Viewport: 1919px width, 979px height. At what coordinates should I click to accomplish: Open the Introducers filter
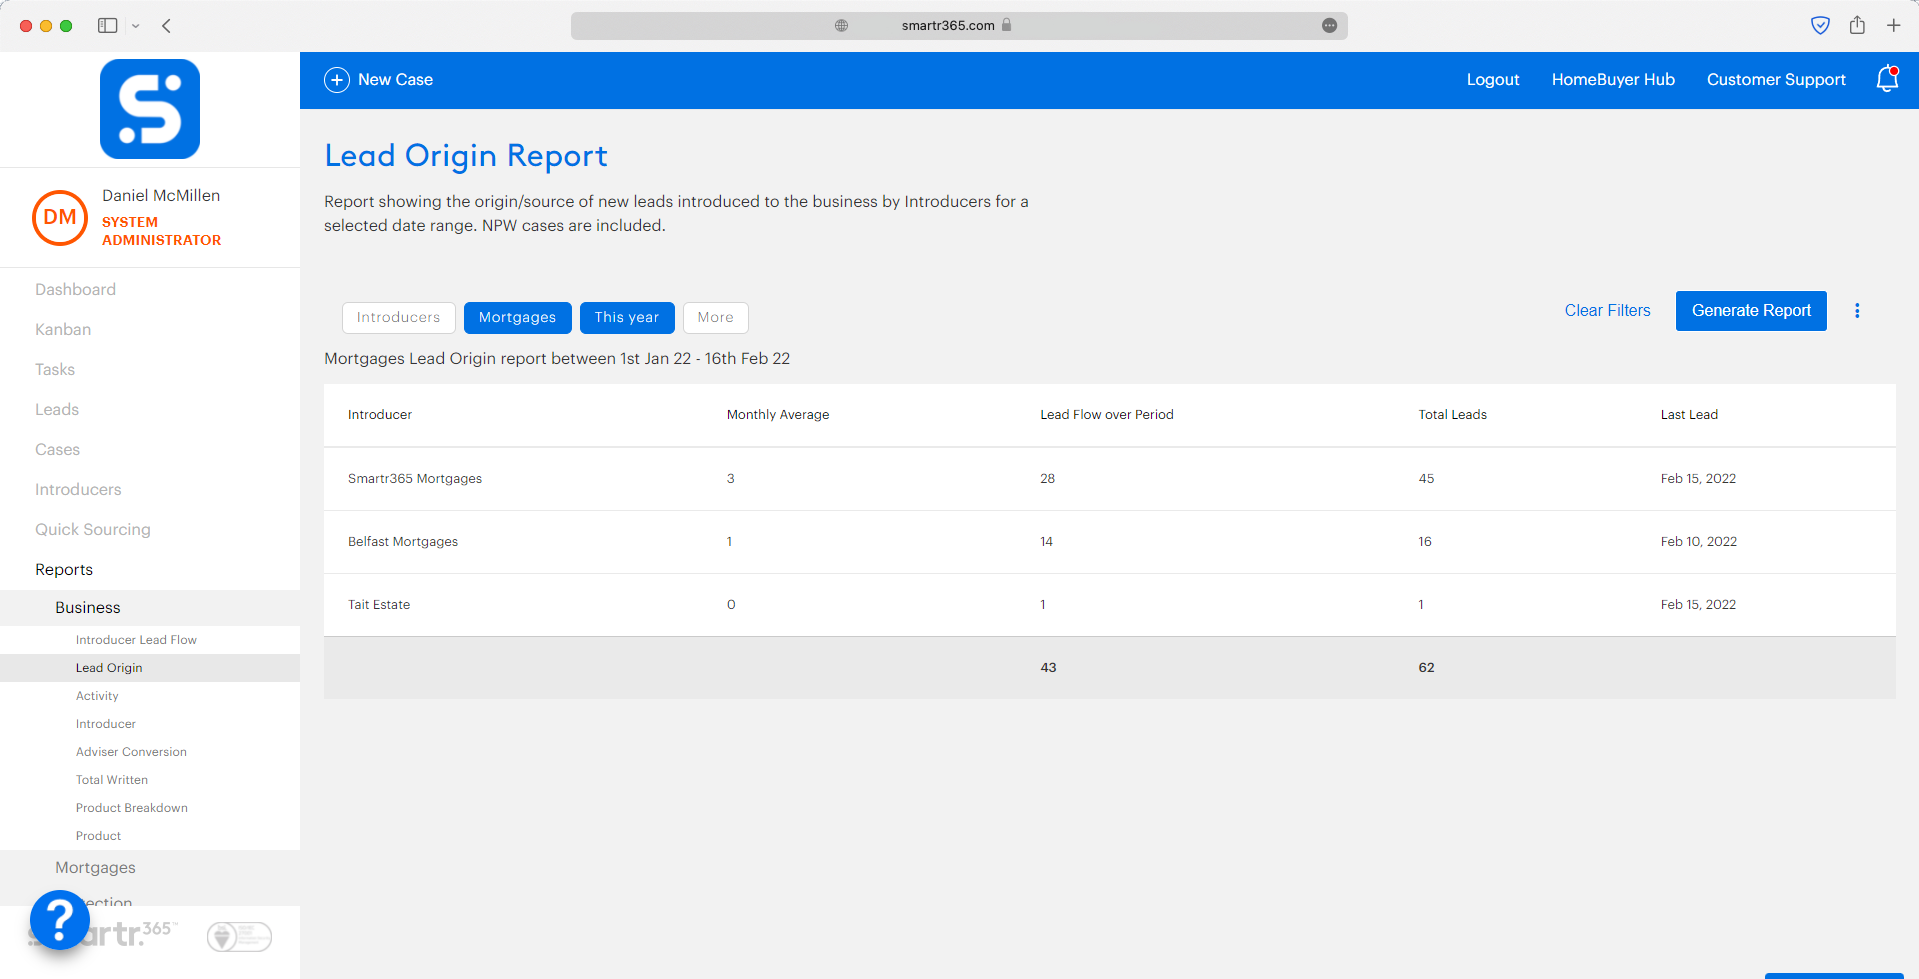tap(398, 318)
